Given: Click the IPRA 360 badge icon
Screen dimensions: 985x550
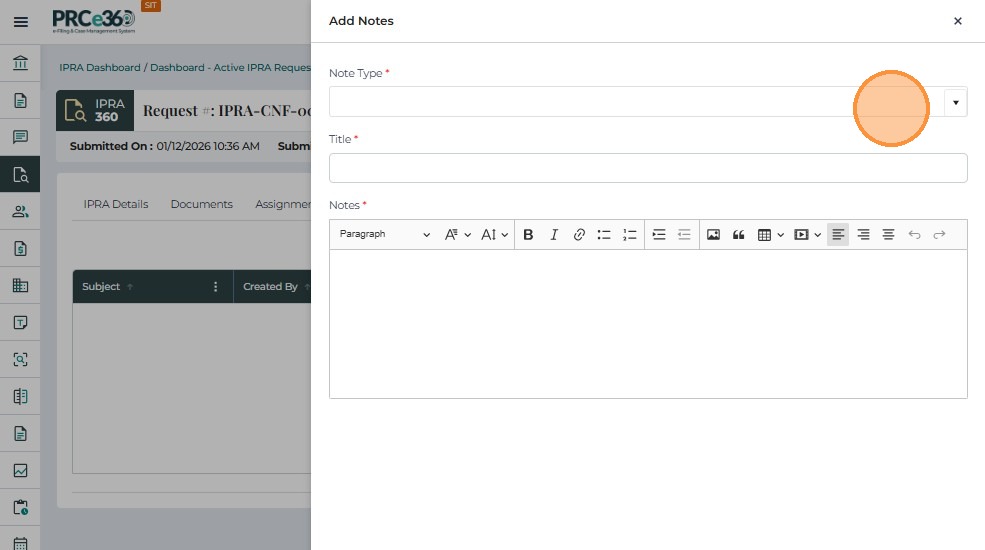Looking at the screenshot, I should [95, 110].
